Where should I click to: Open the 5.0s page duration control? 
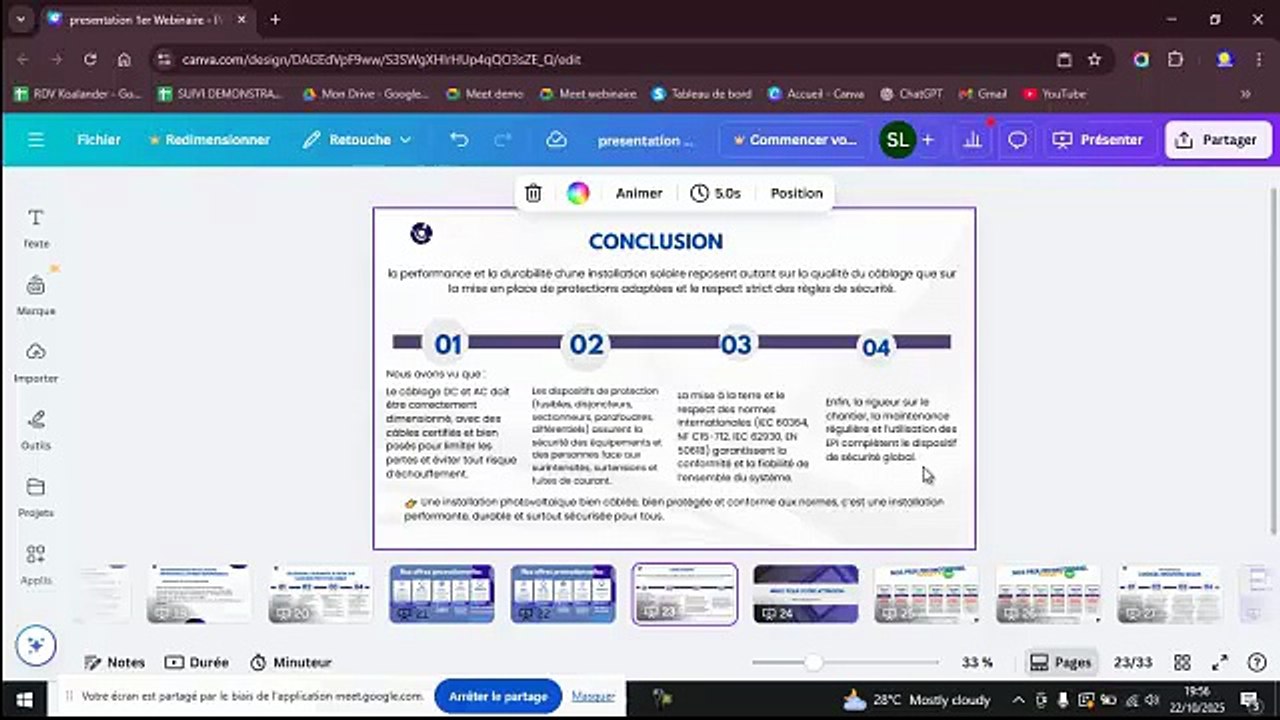click(x=716, y=193)
